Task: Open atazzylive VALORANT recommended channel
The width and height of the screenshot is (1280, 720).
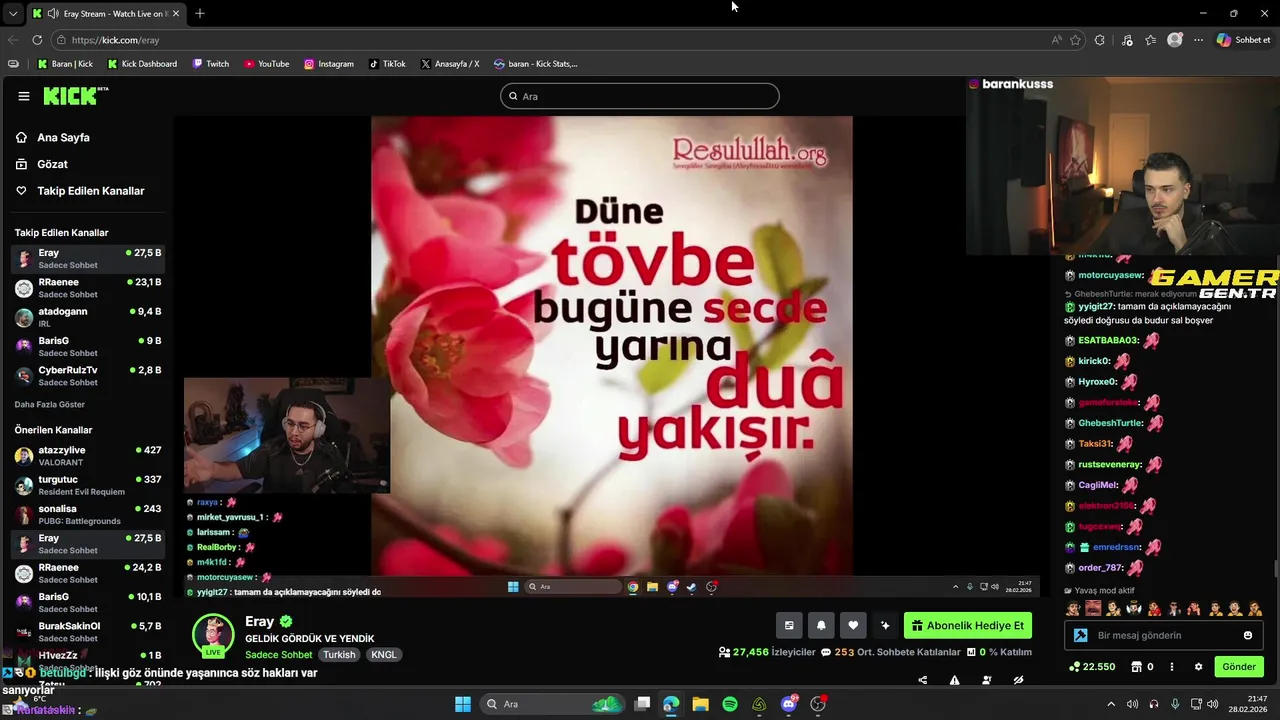Action: pos(88,456)
